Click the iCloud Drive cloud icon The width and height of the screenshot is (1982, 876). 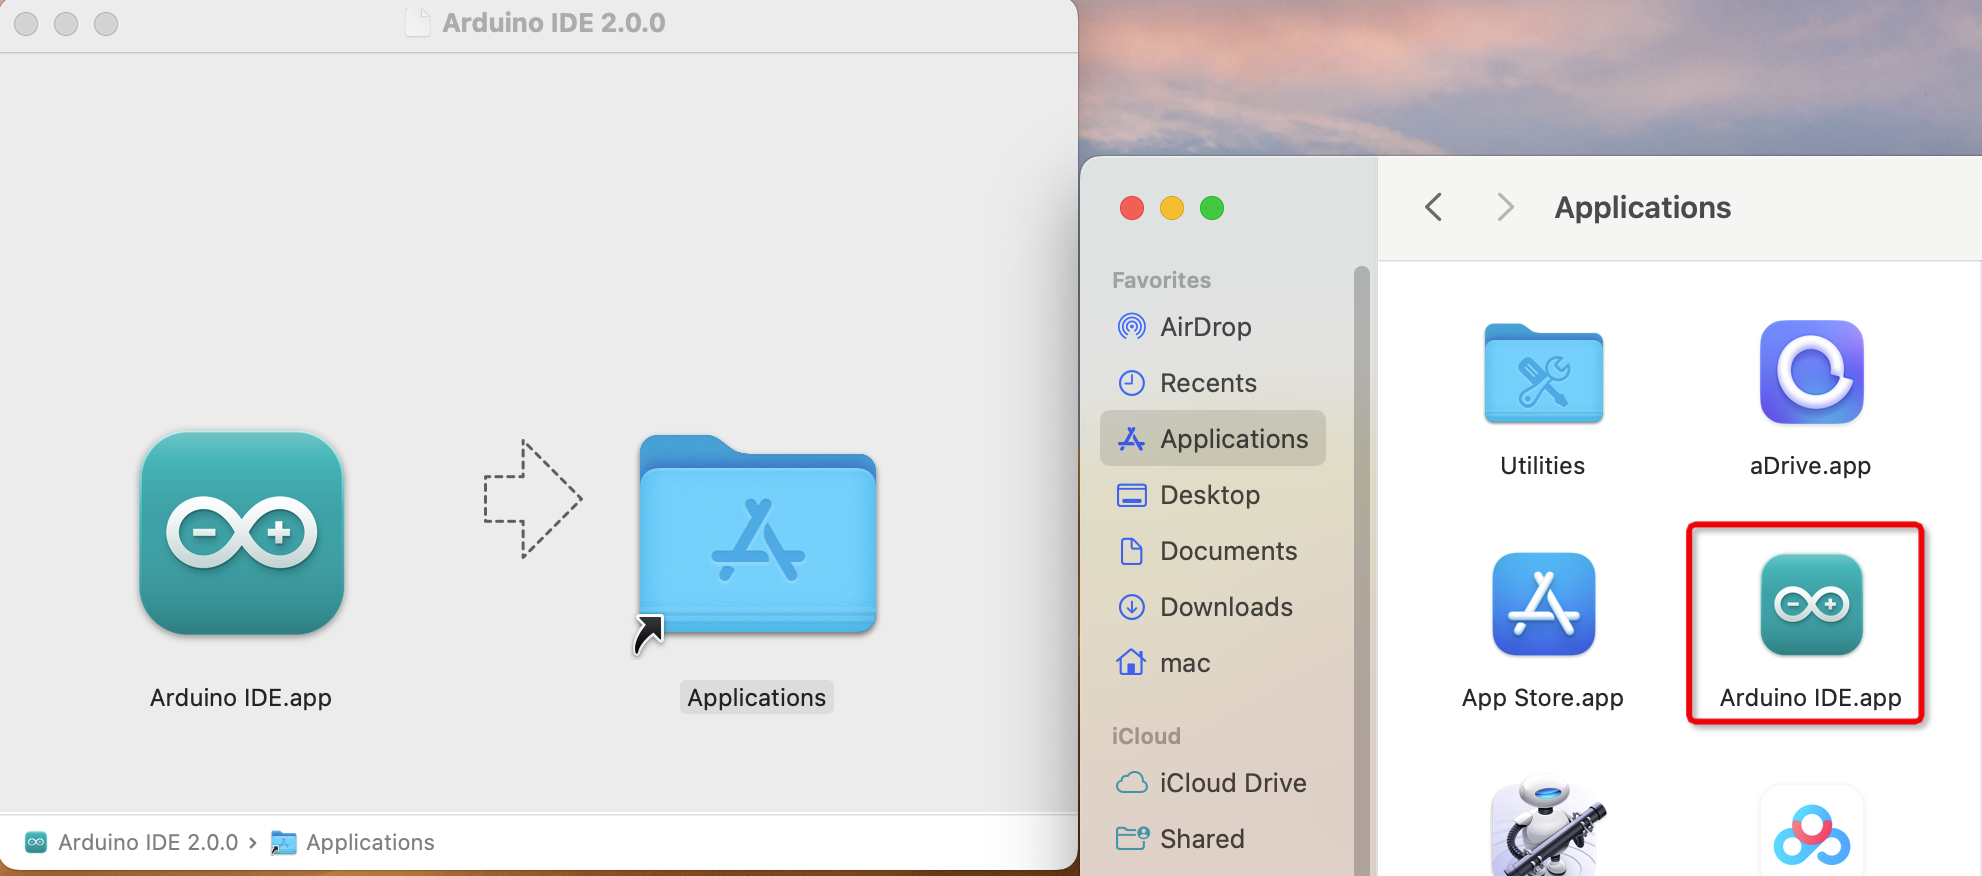tap(1131, 783)
